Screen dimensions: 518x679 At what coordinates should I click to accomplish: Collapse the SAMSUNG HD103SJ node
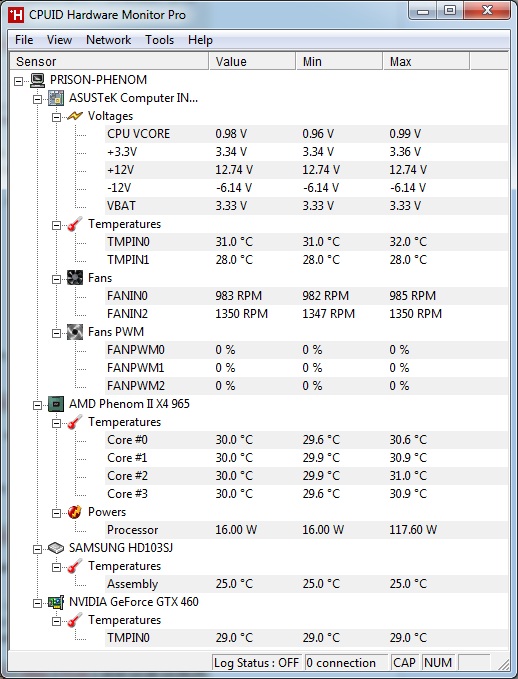point(38,549)
